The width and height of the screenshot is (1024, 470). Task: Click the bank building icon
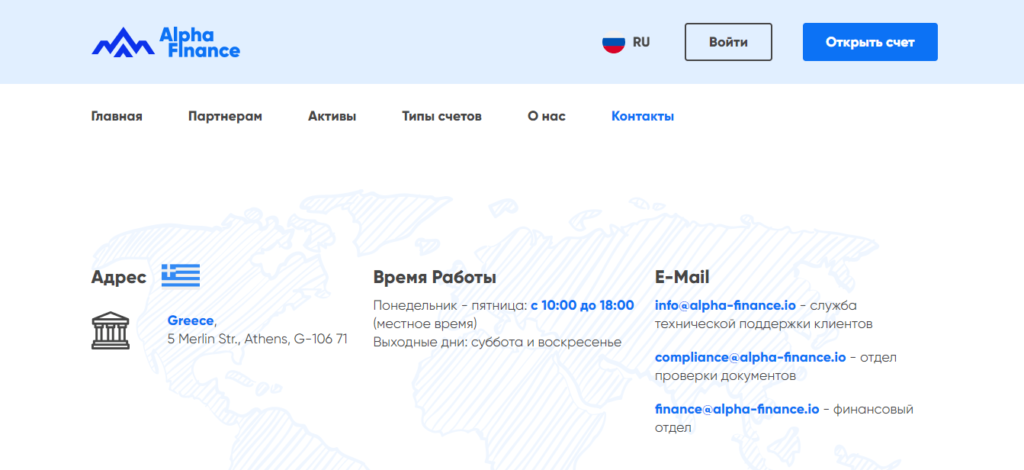pyautogui.click(x=110, y=330)
